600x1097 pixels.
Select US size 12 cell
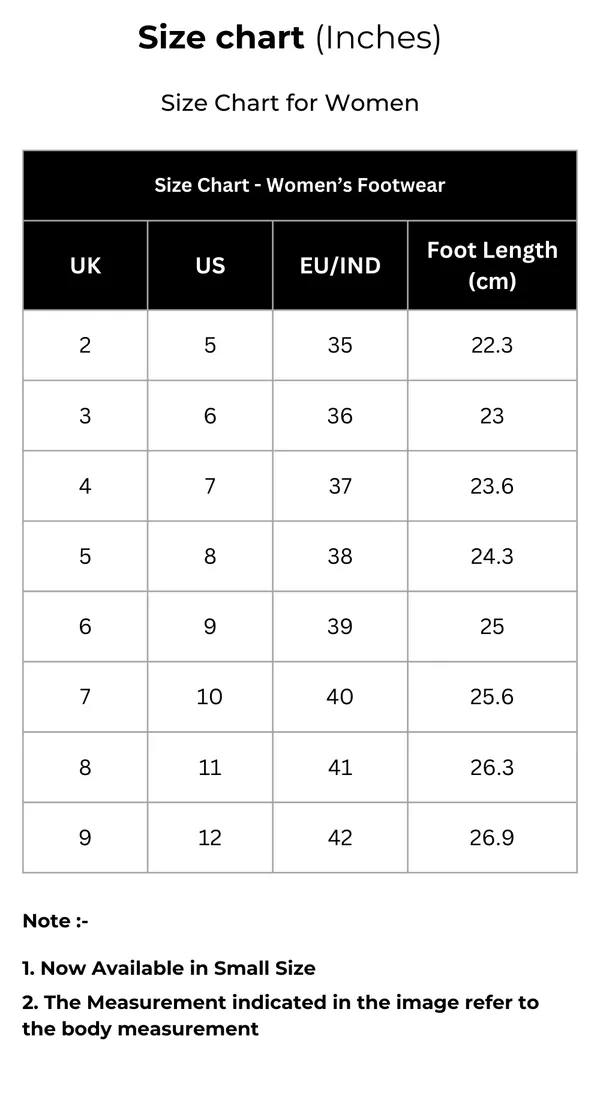[210, 838]
